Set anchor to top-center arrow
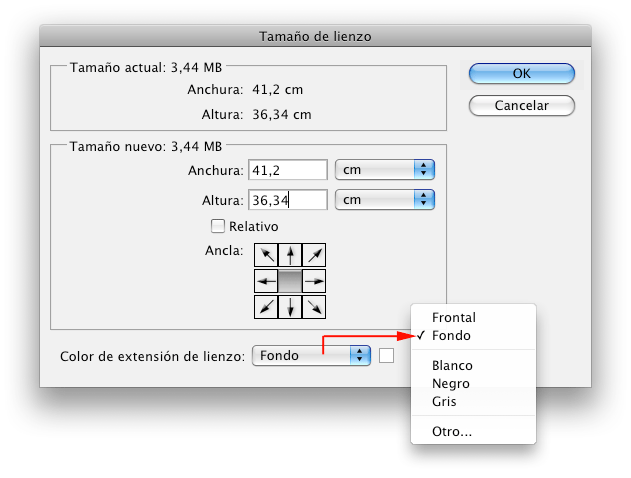Image resolution: width=631 pixels, height=478 pixels. click(290, 255)
